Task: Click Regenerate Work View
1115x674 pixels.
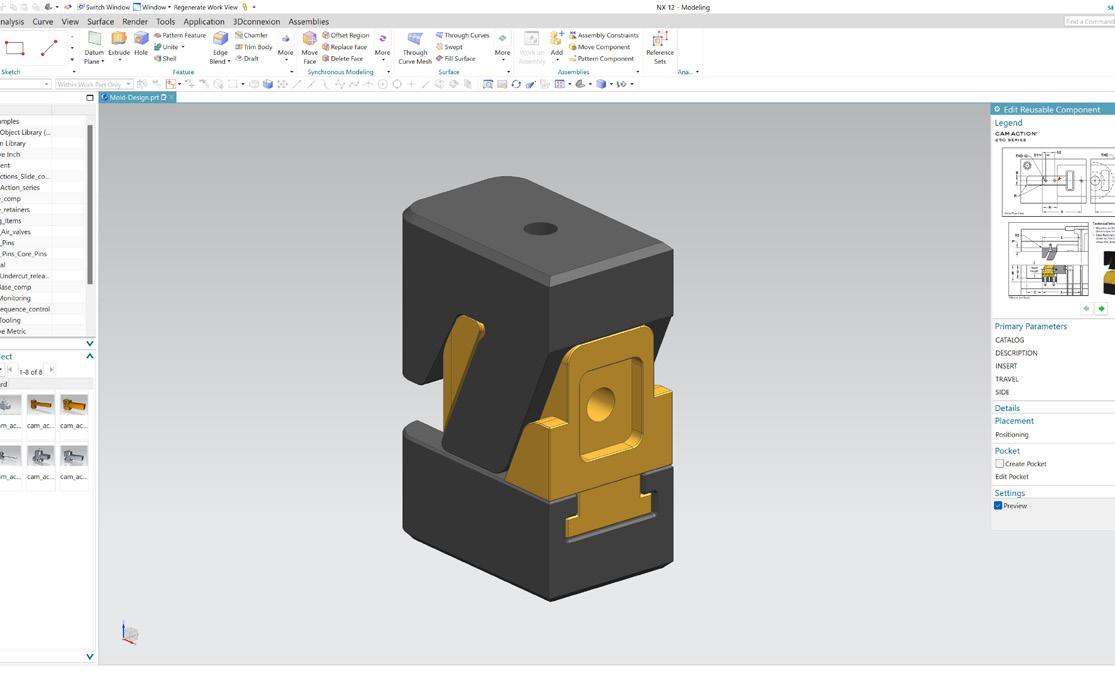Action: click(x=206, y=7)
